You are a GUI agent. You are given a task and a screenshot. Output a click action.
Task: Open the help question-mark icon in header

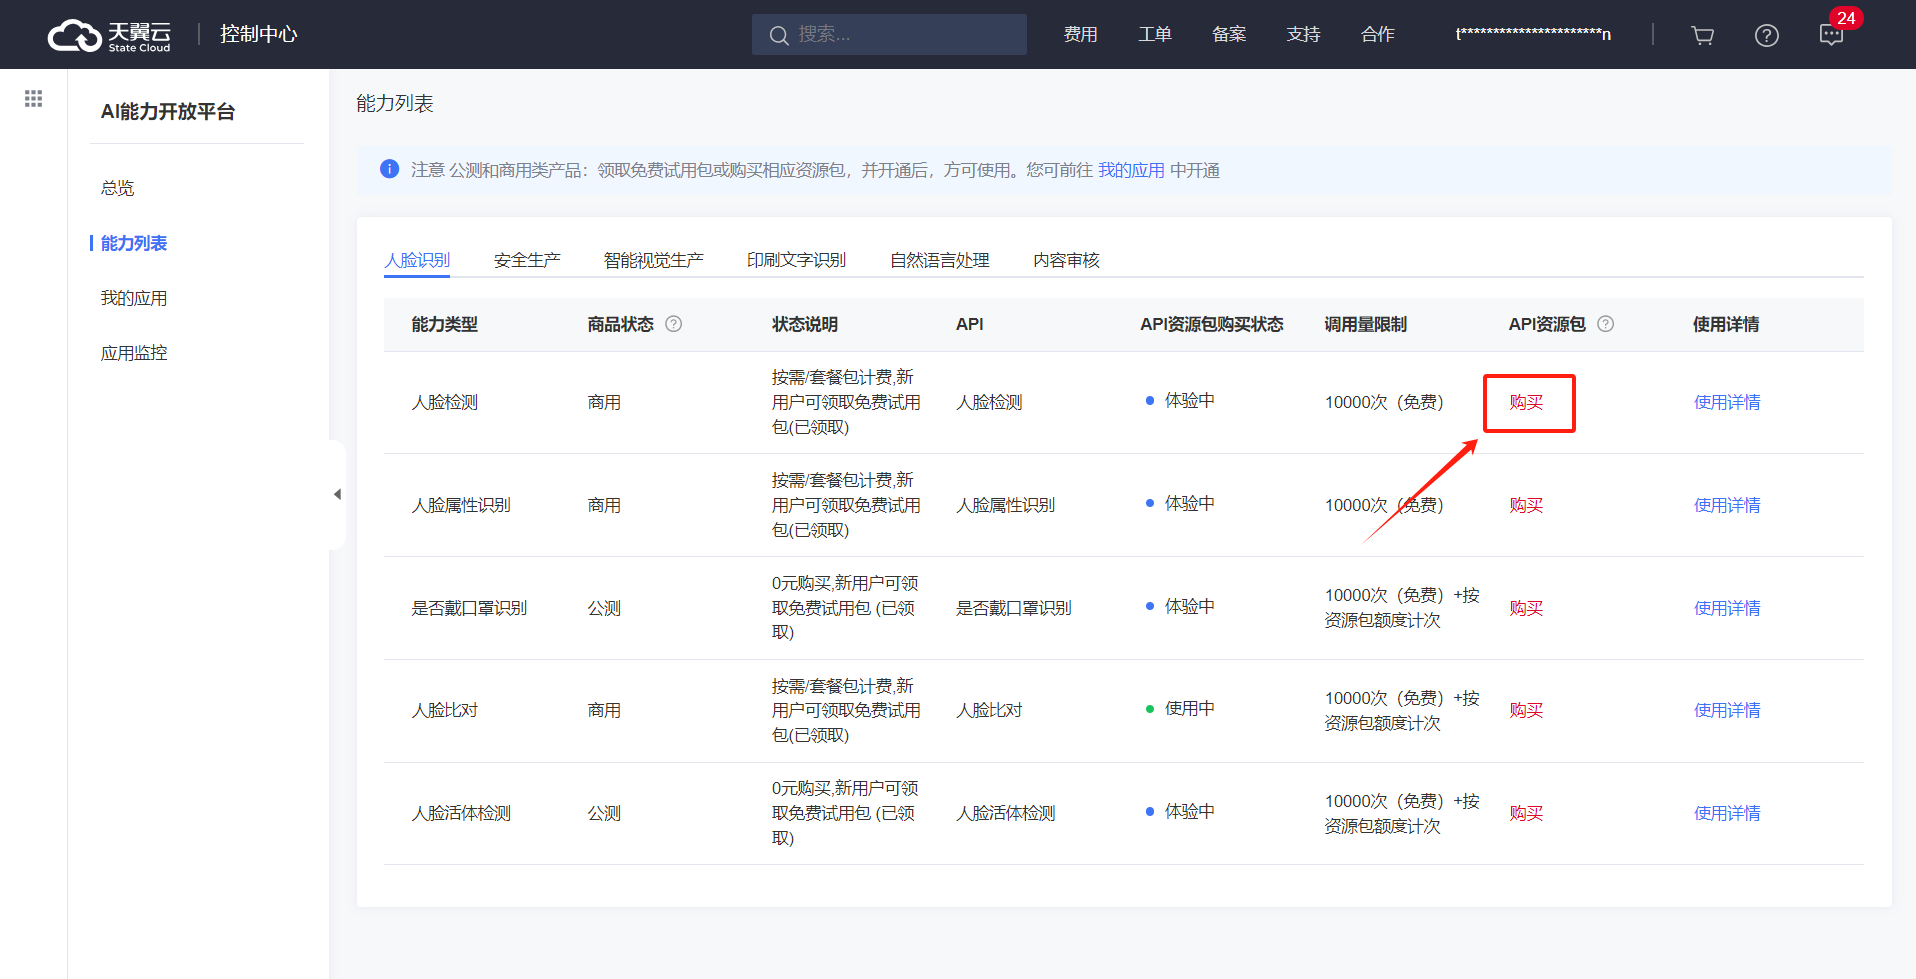pyautogui.click(x=1767, y=35)
